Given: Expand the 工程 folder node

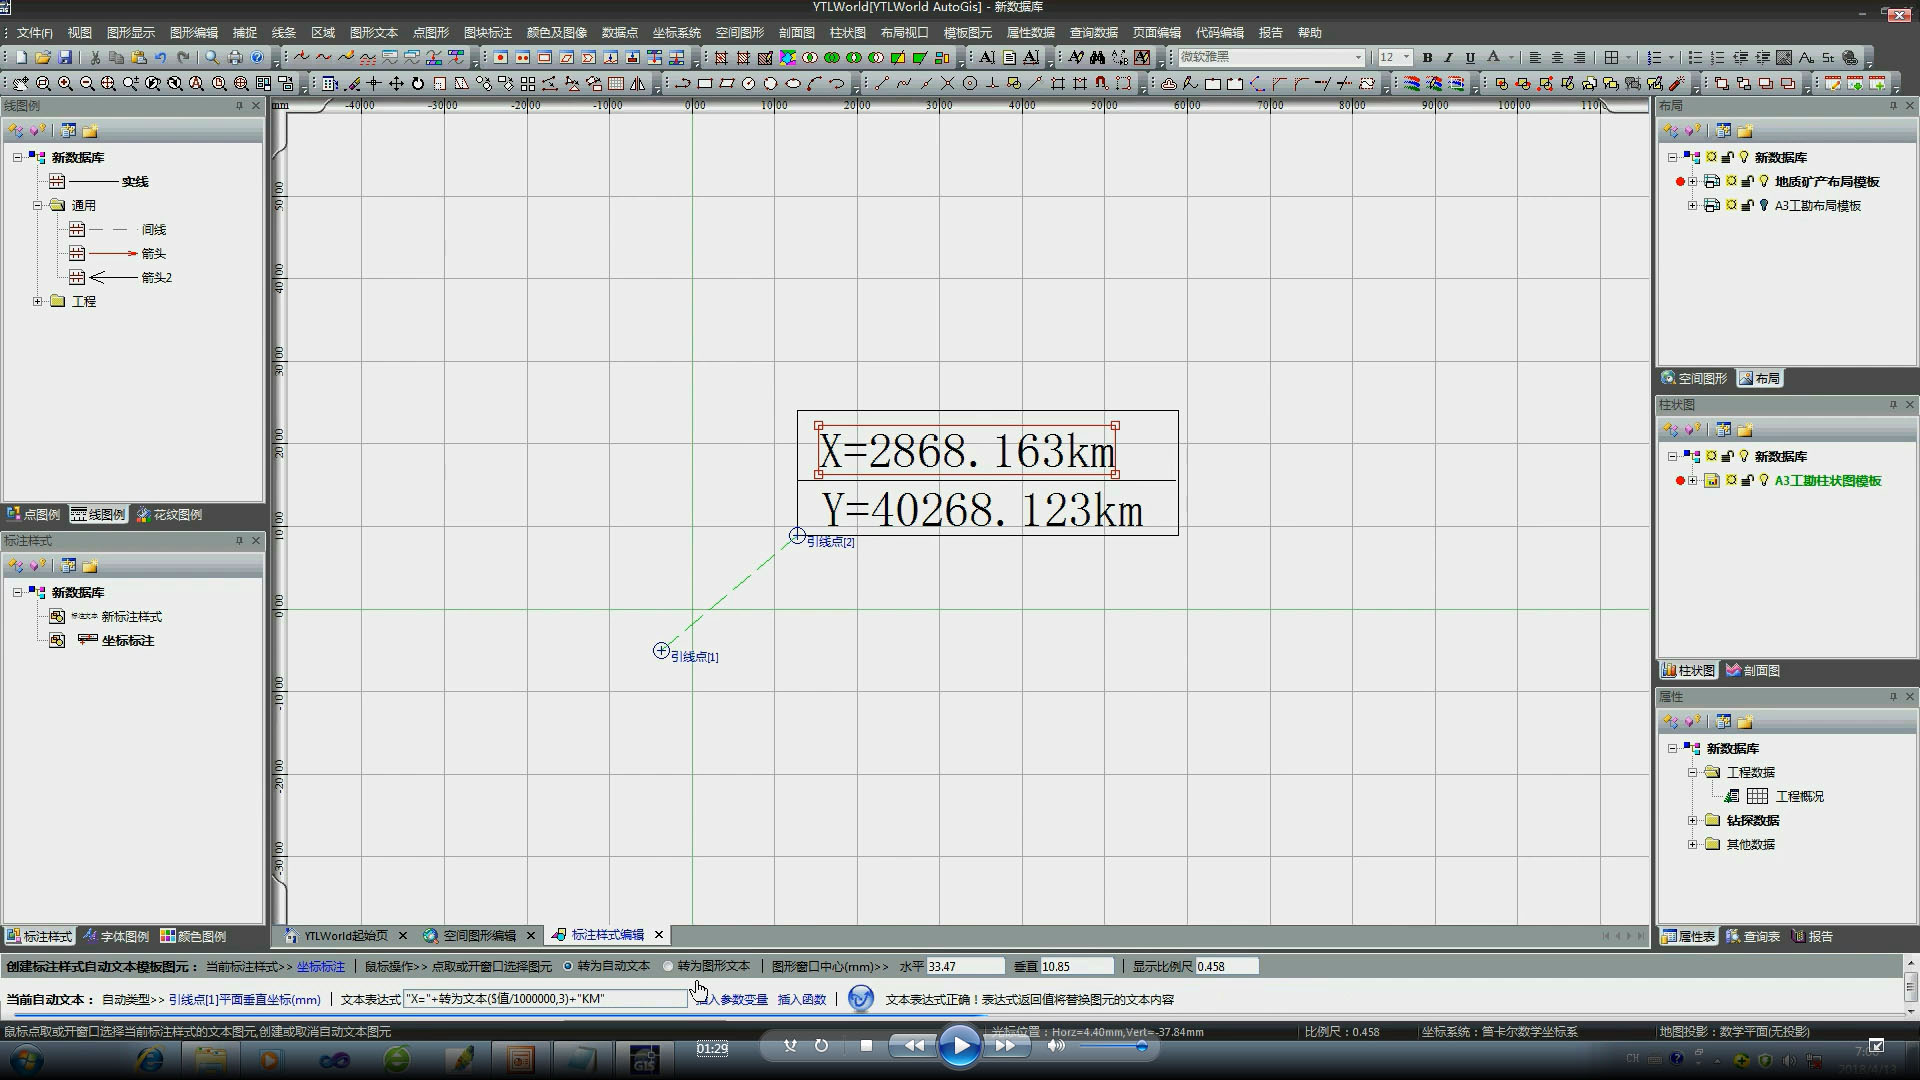Looking at the screenshot, I should (x=38, y=301).
